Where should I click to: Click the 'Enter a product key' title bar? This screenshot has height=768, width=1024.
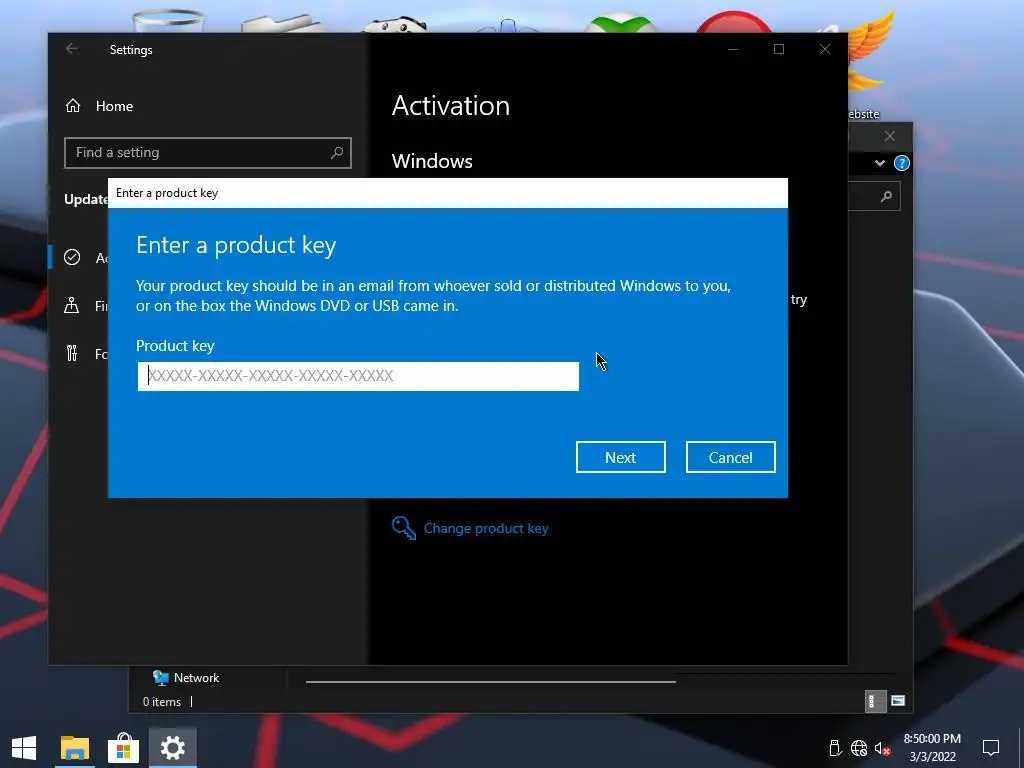pyautogui.click(x=448, y=193)
